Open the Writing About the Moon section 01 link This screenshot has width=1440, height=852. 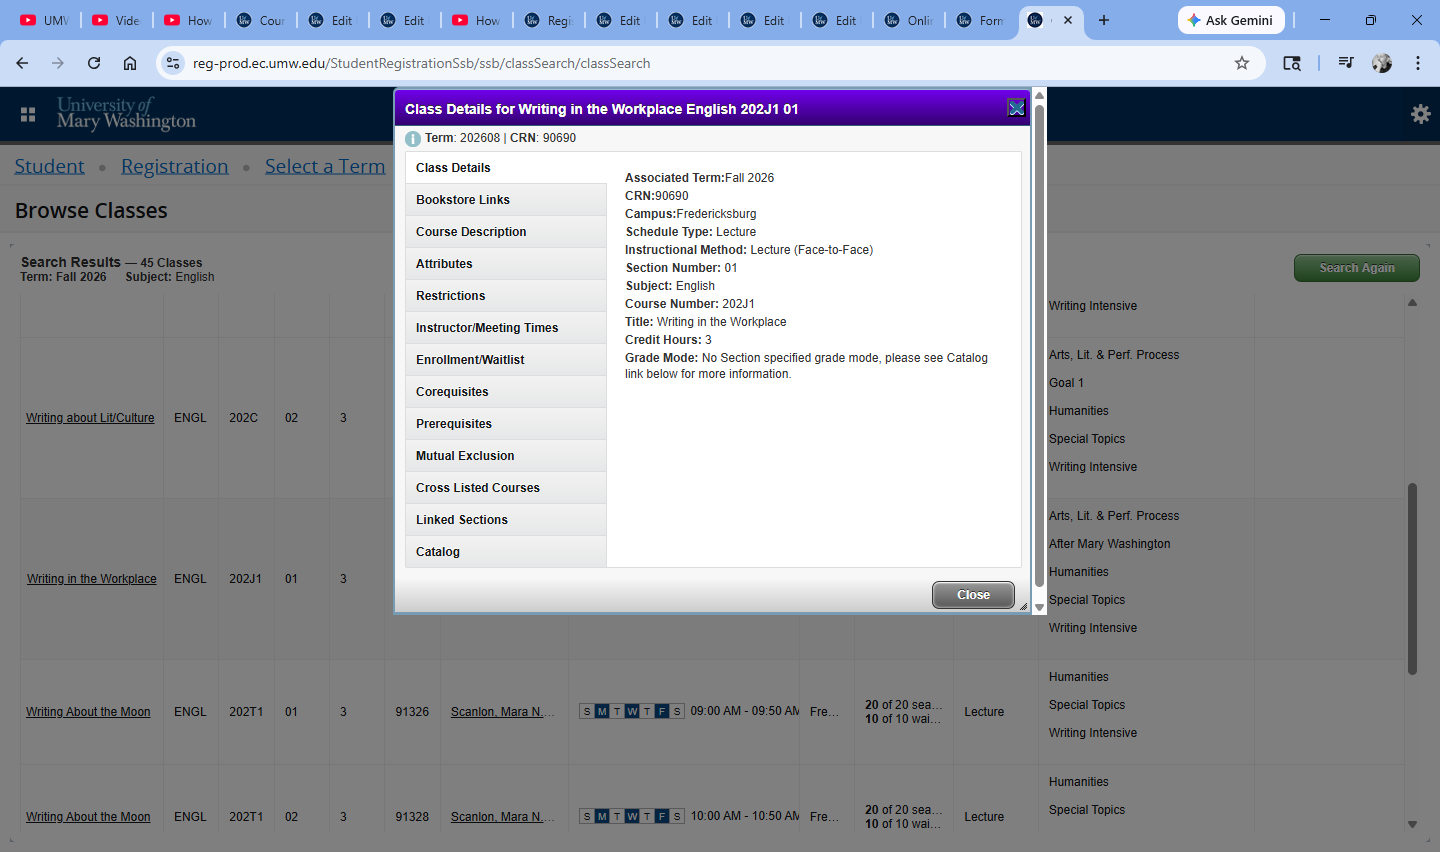[x=88, y=712]
